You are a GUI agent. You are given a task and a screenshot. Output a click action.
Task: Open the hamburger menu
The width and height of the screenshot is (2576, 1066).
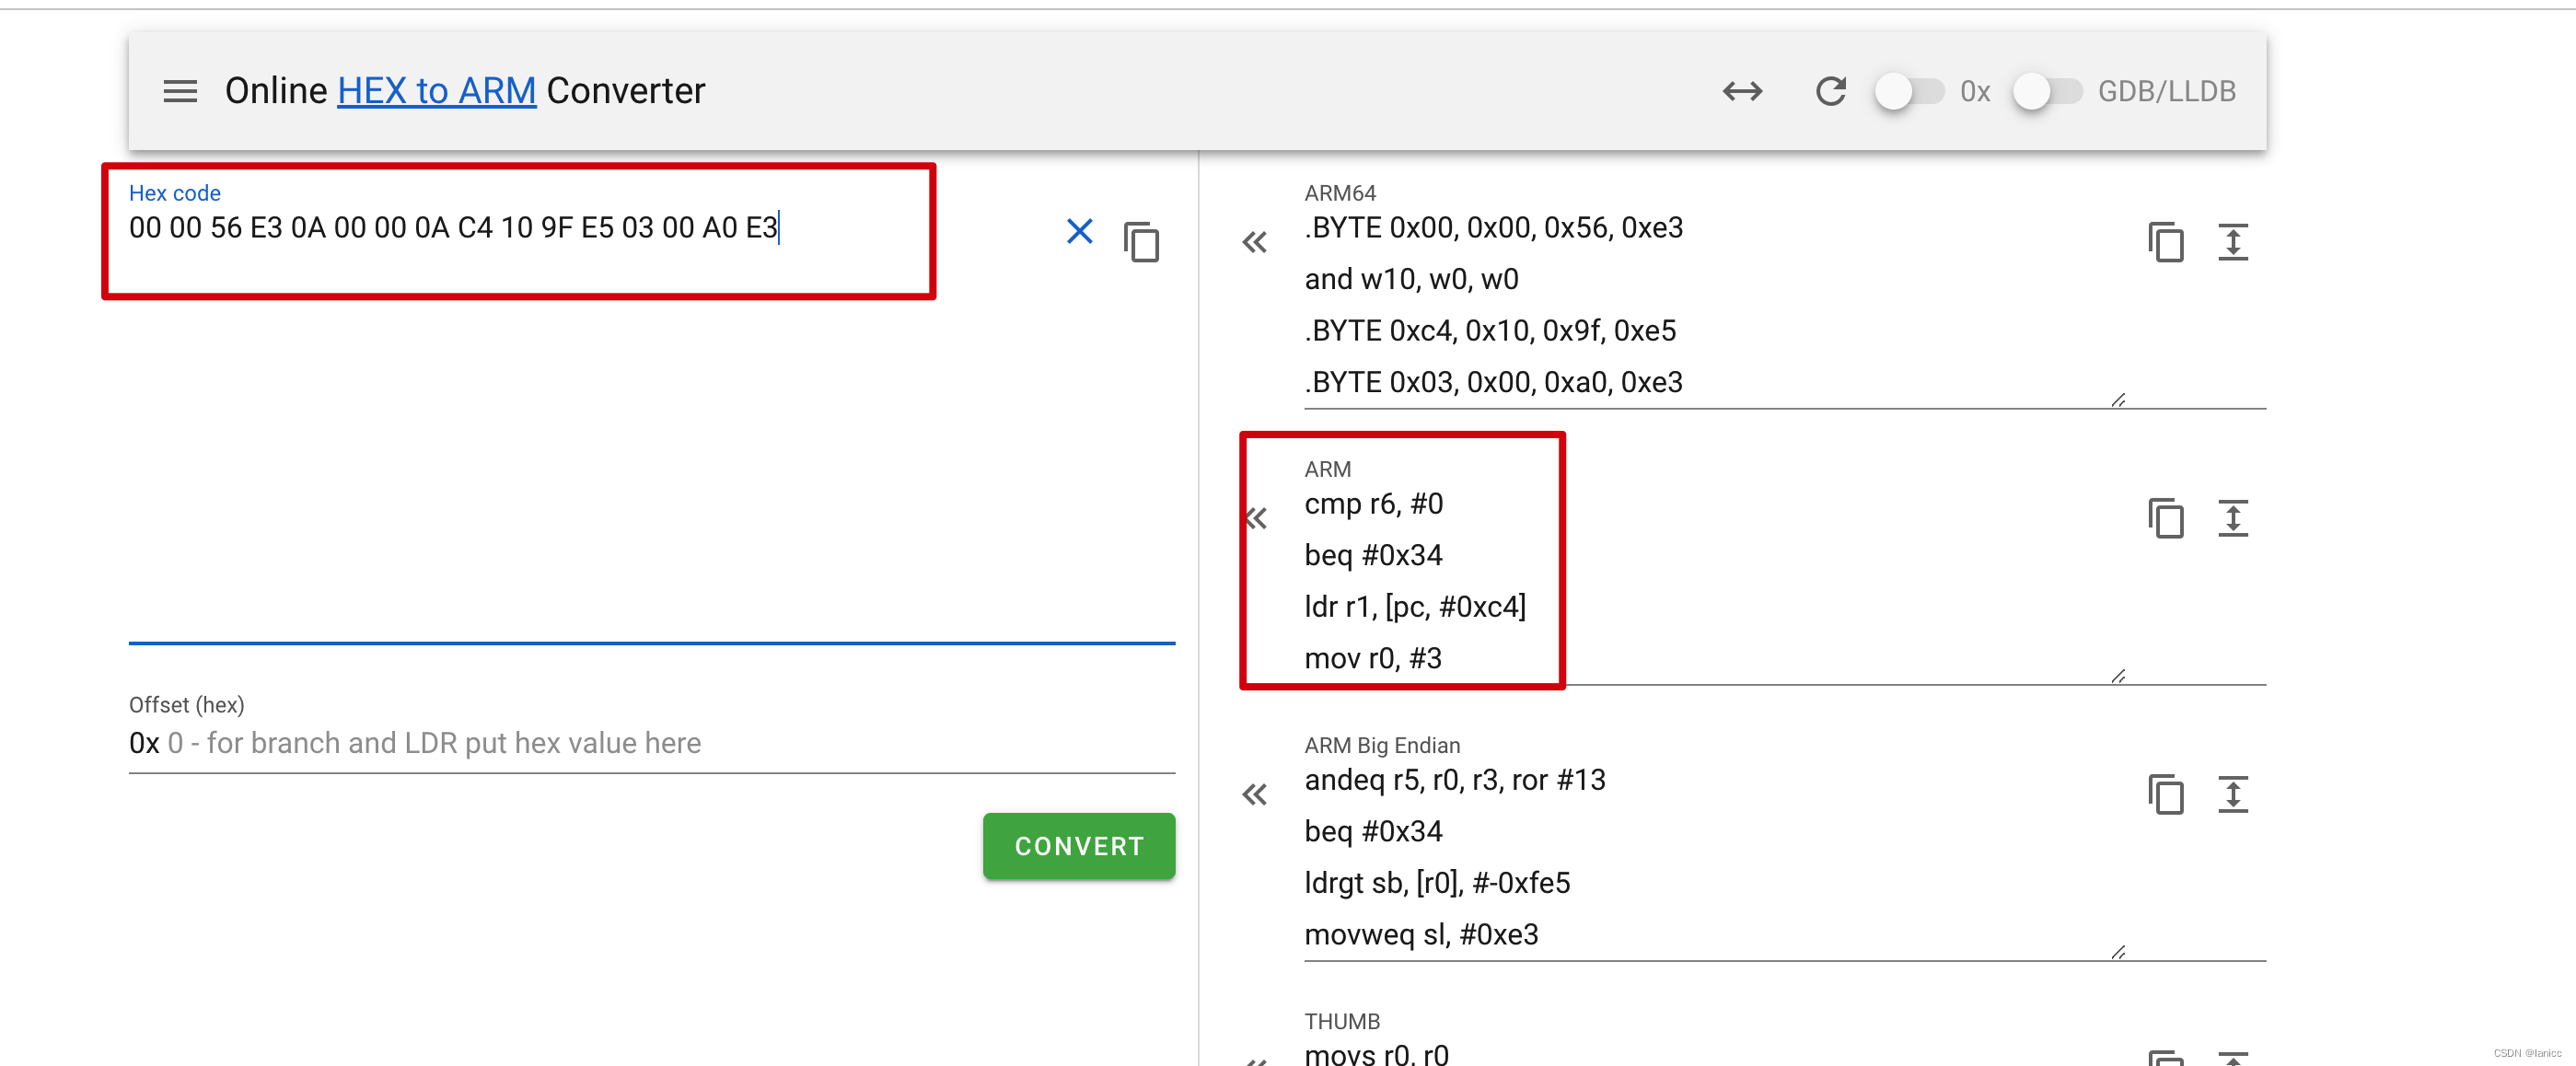click(180, 91)
